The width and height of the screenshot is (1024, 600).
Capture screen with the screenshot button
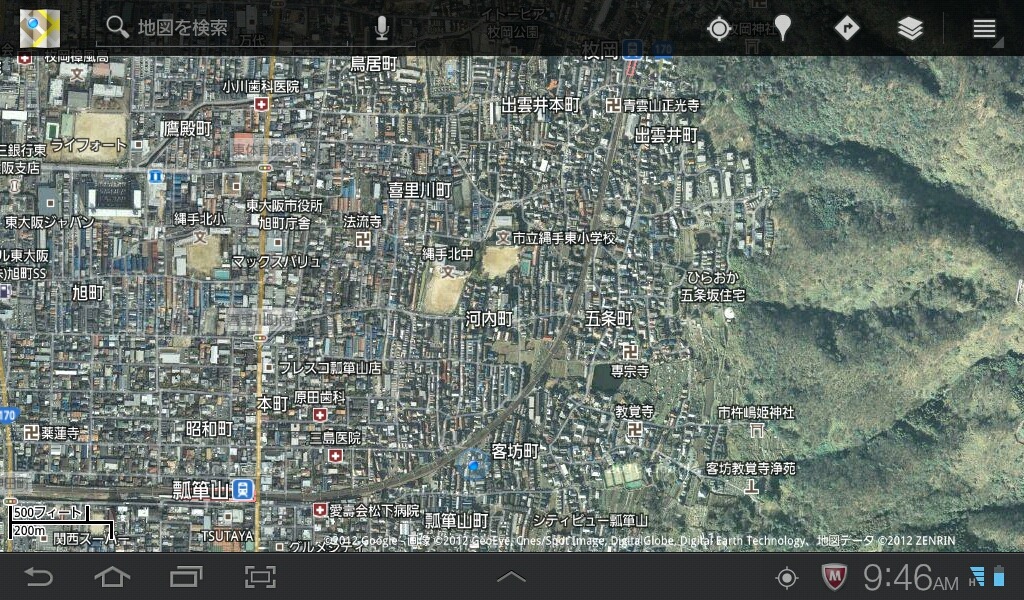(x=260, y=577)
